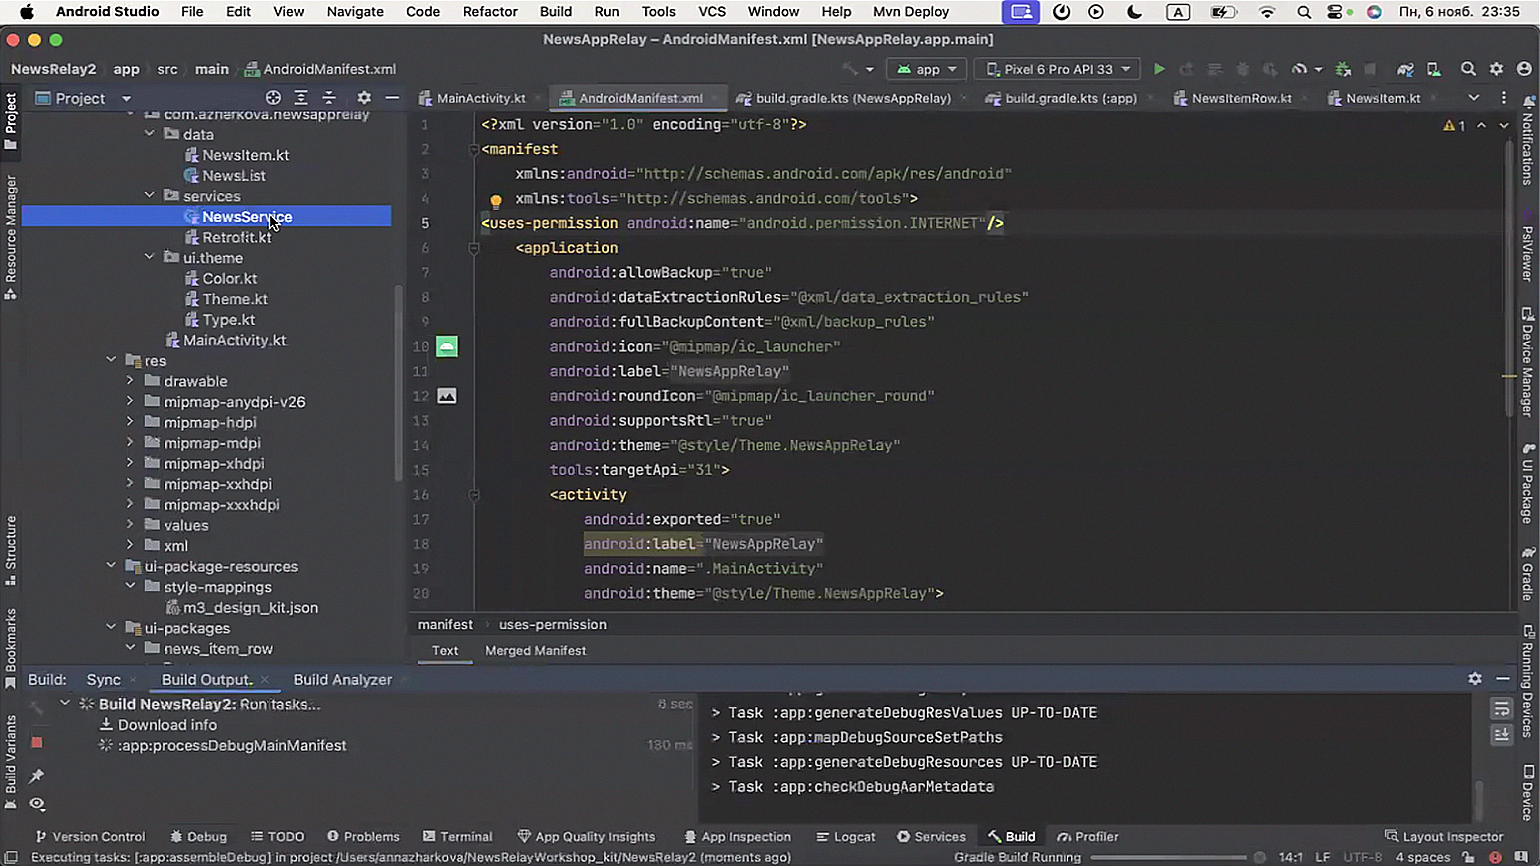Click Select Opened File target icon

click(x=273, y=98)
